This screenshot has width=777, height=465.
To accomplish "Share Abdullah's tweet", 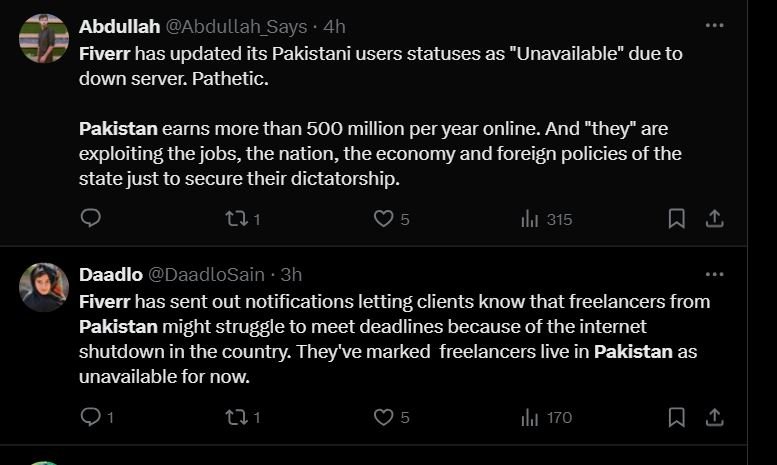I will [714, 218].
